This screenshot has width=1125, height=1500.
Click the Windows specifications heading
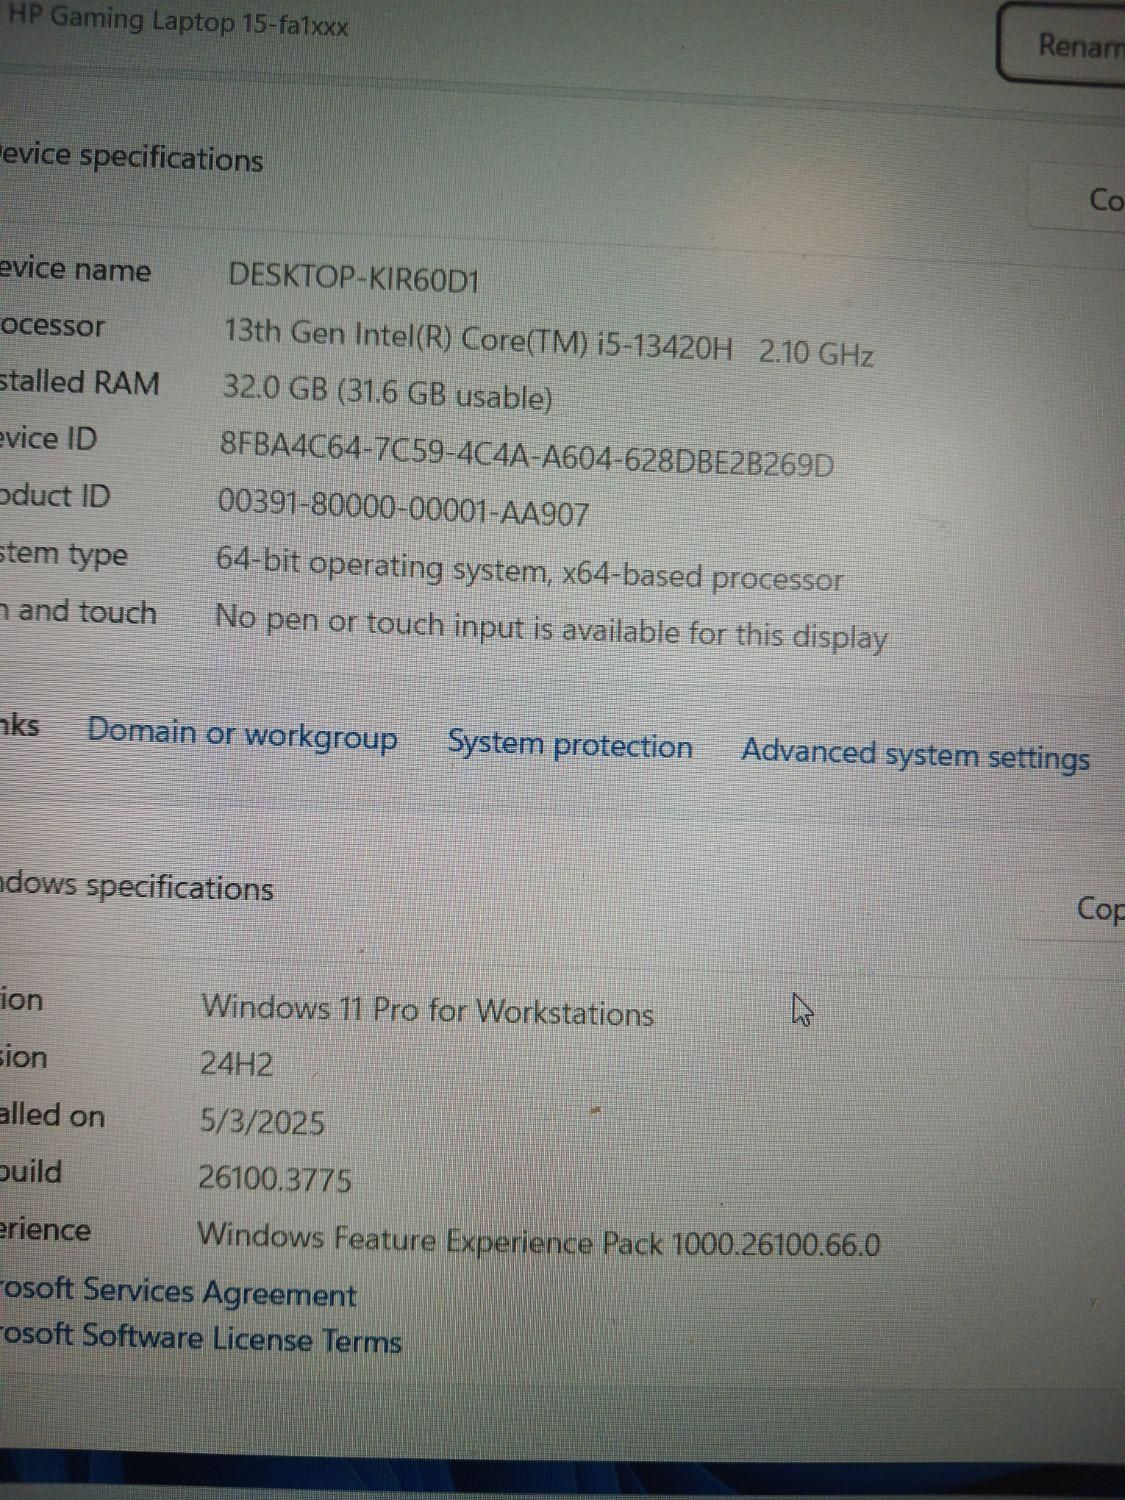[137, 886]
